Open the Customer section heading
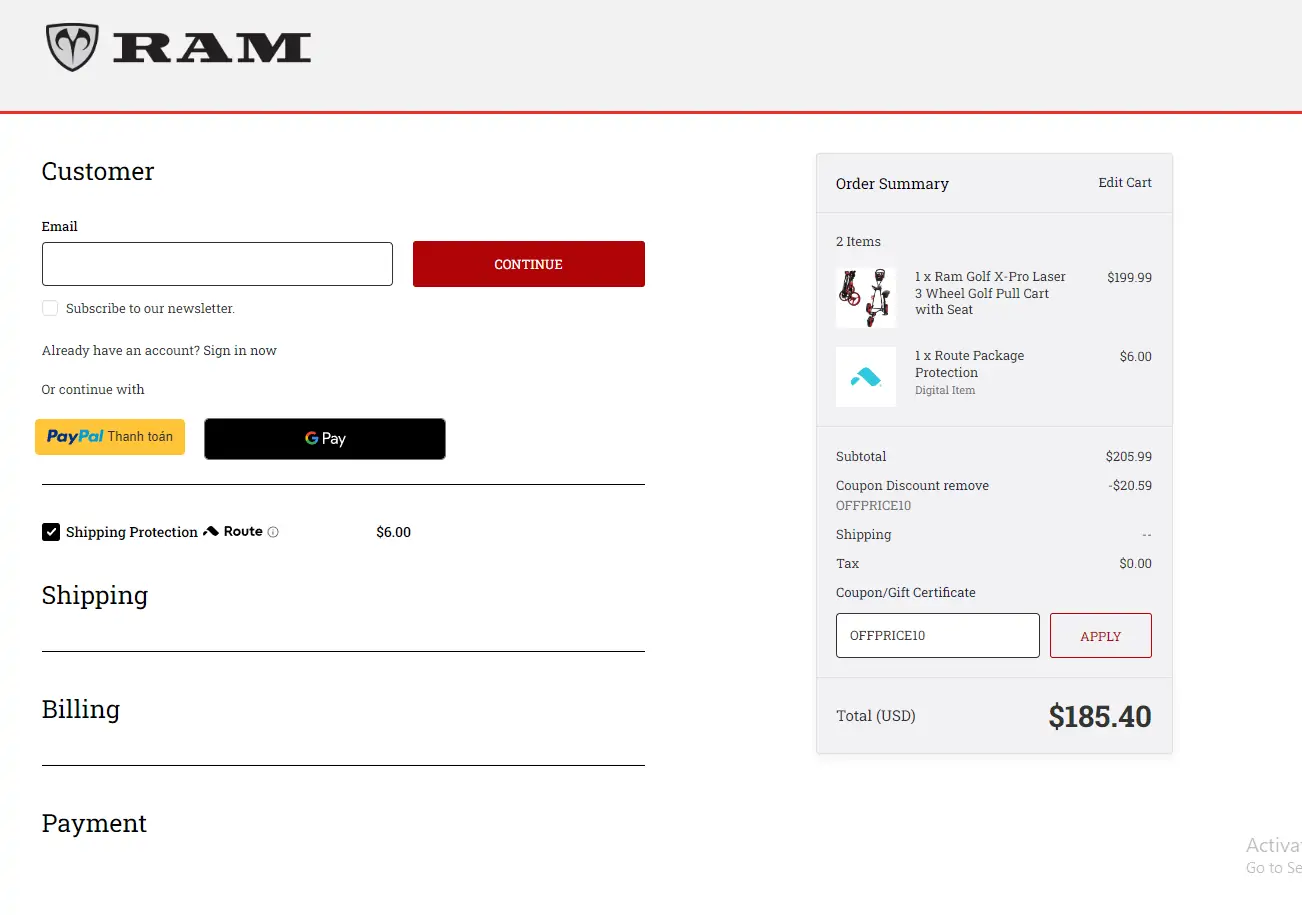 97,171
